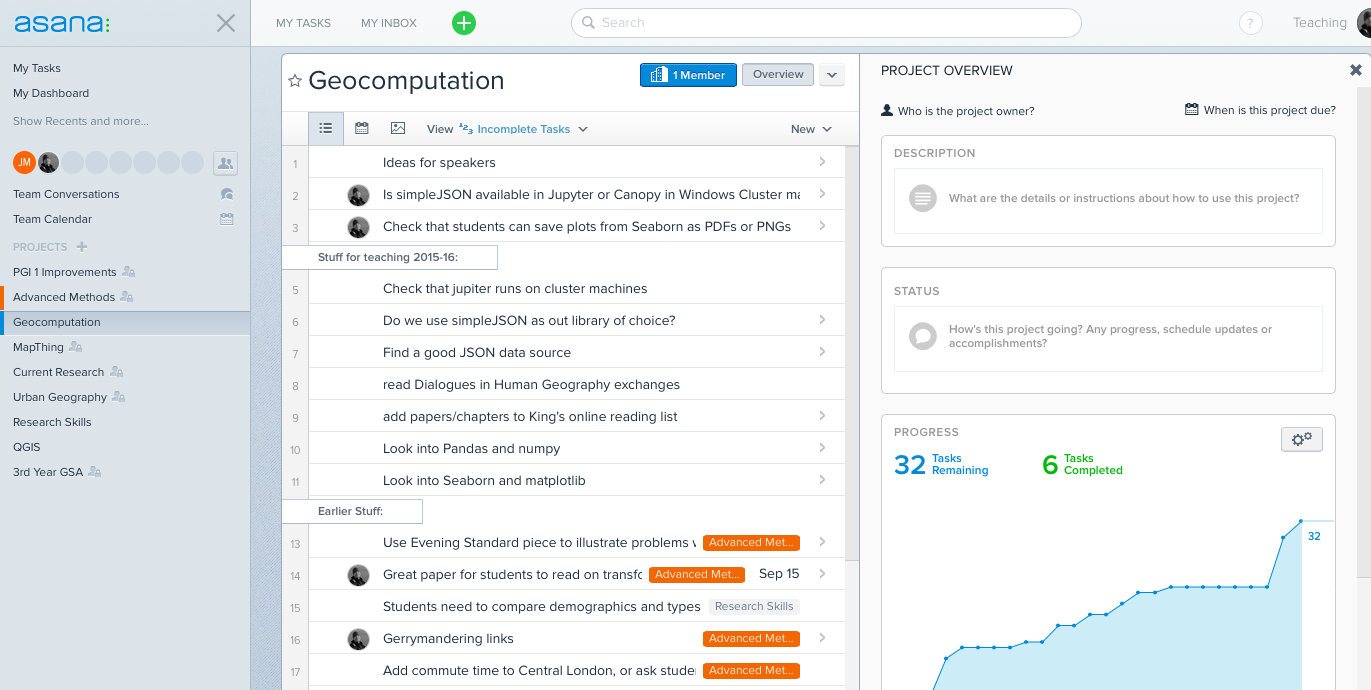
Task: Click the team members icon in sidebar
Action: pyautogui.click(x=225, y=163)
